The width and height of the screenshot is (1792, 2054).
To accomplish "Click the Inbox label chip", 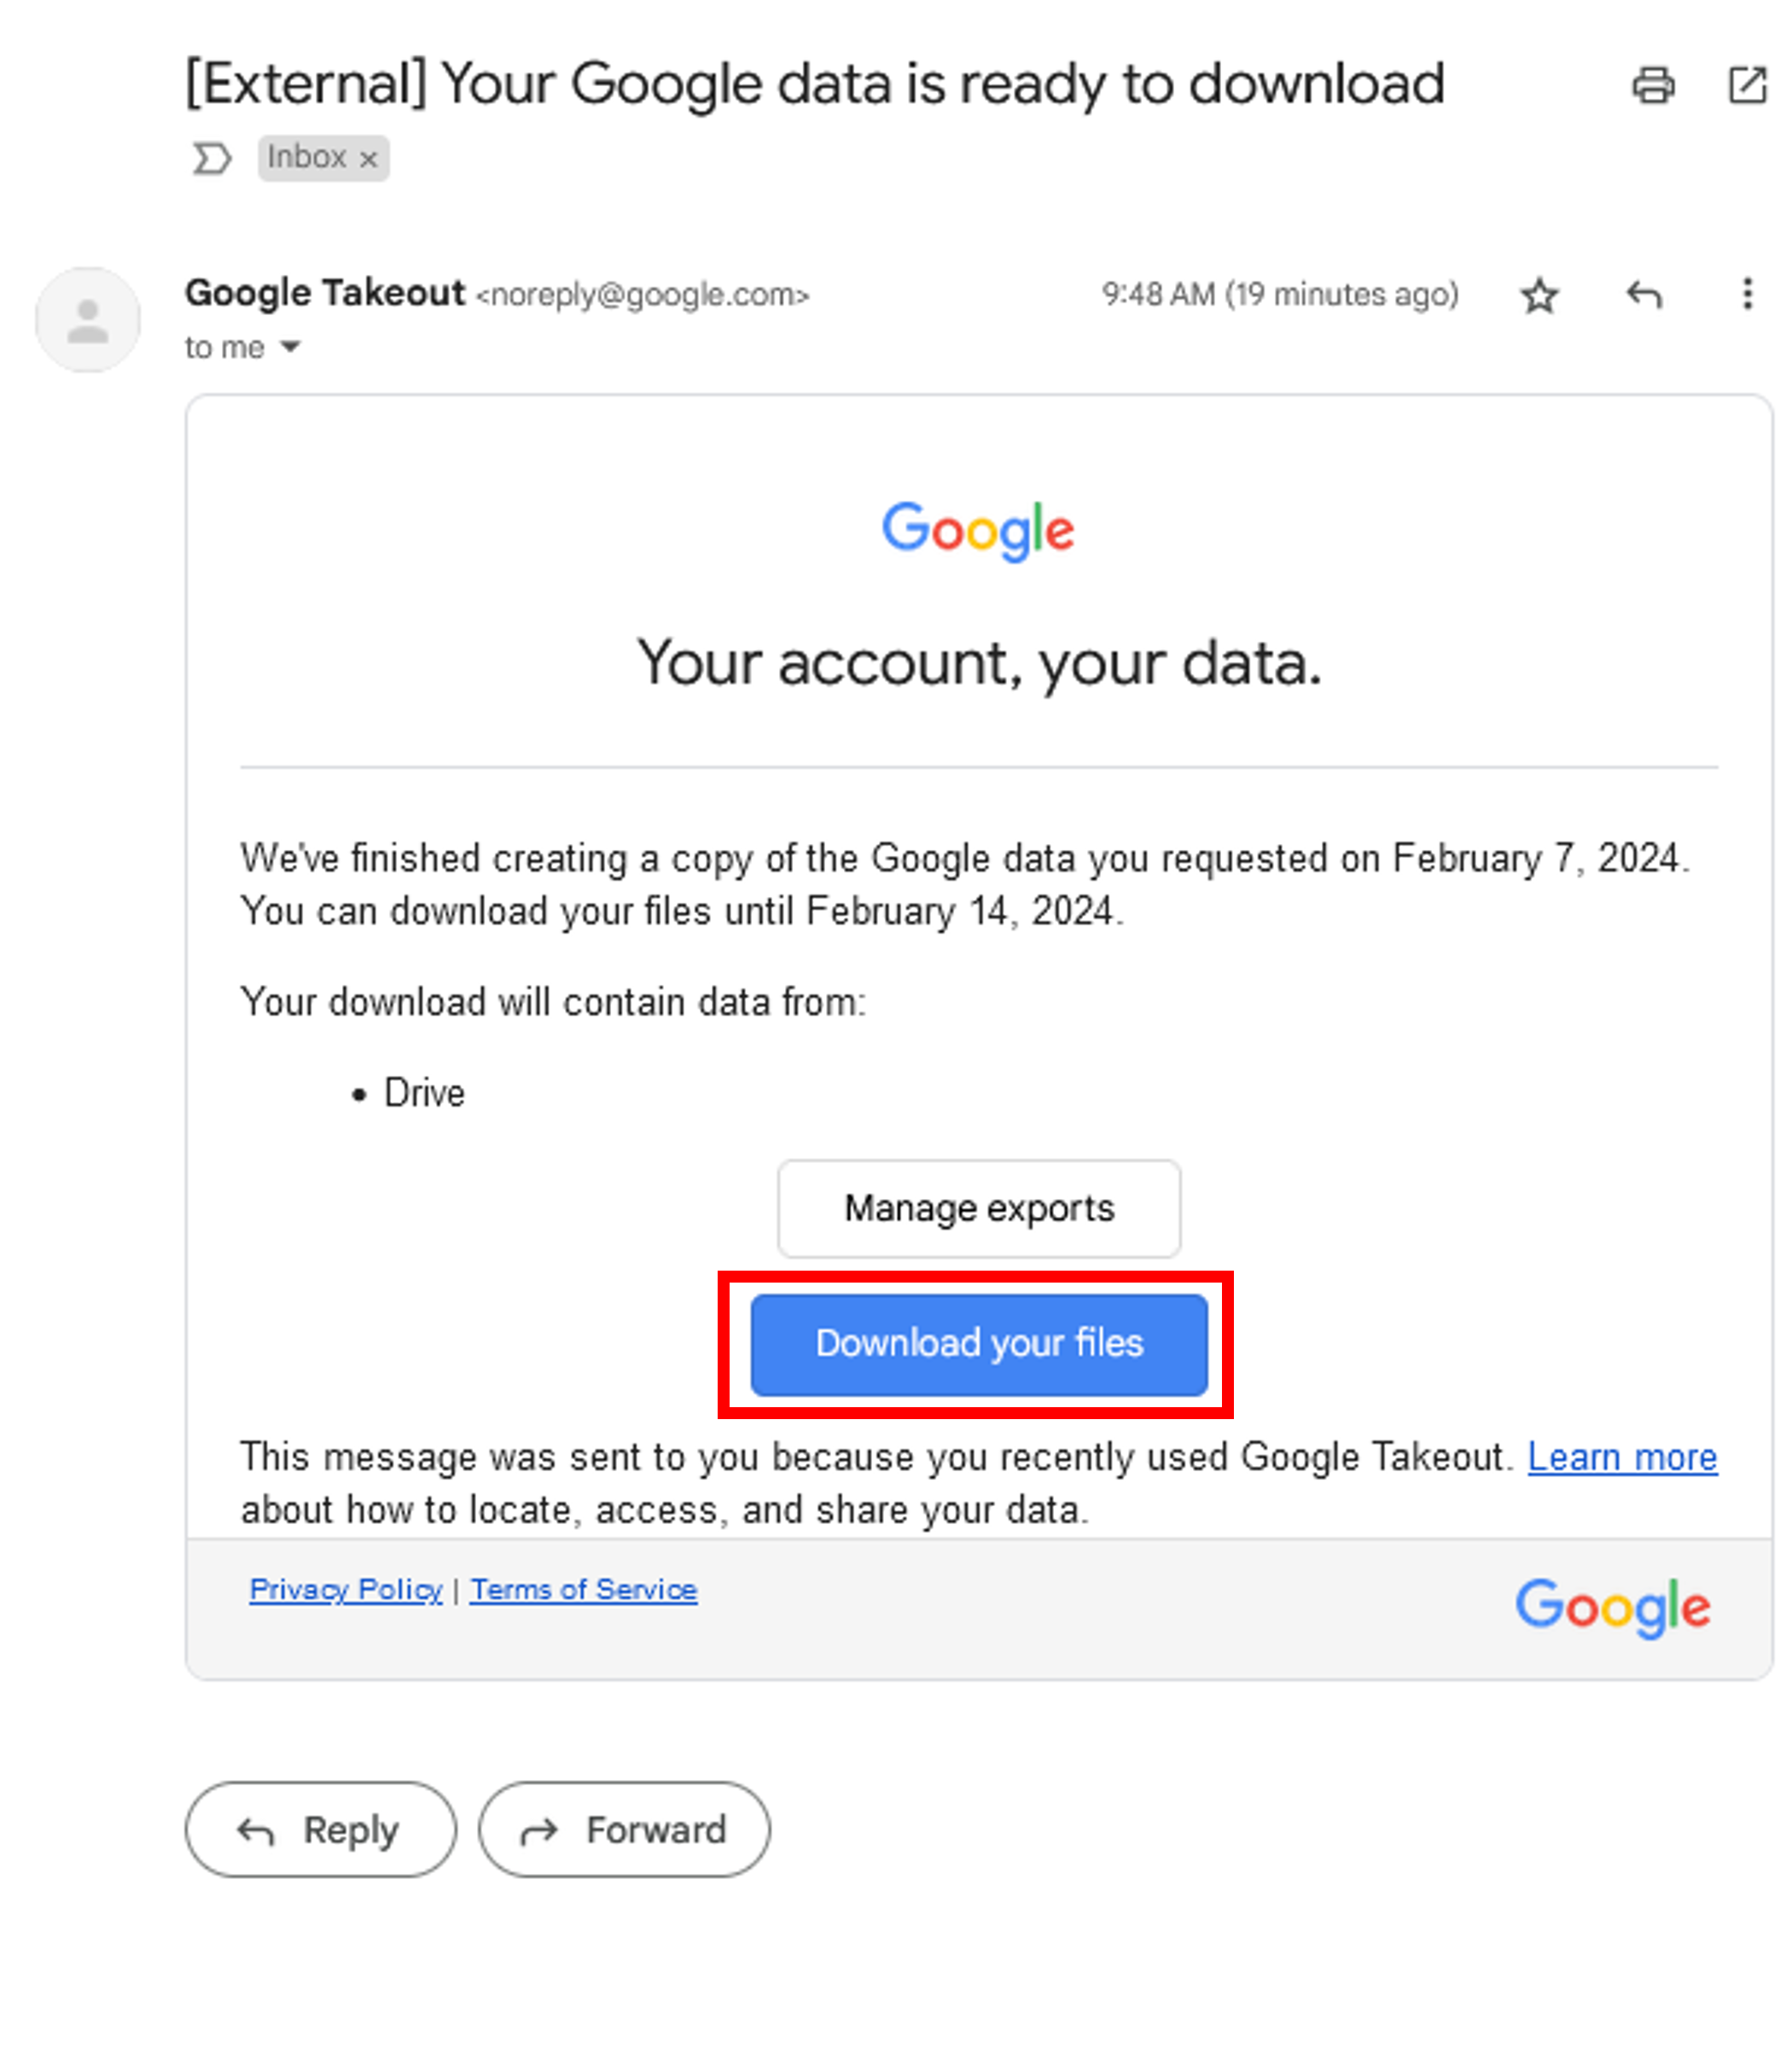I will [x=307, y=157].
